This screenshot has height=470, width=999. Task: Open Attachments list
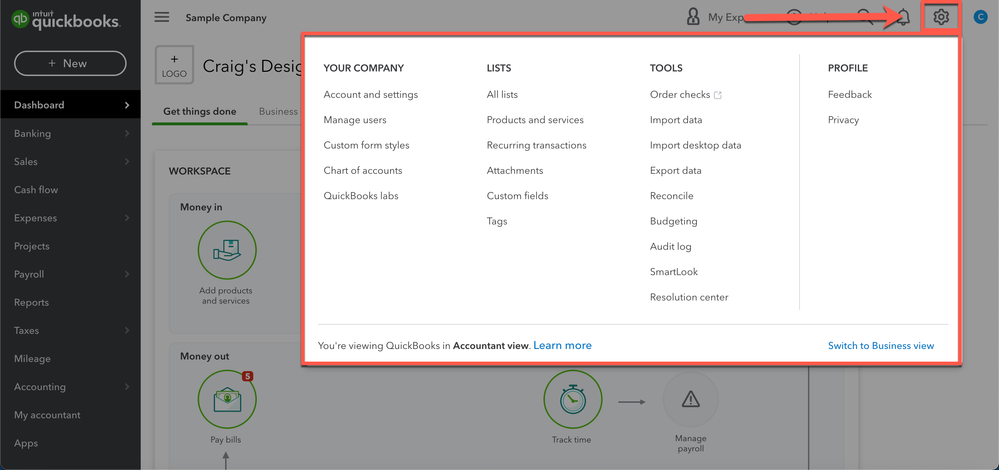515,171
